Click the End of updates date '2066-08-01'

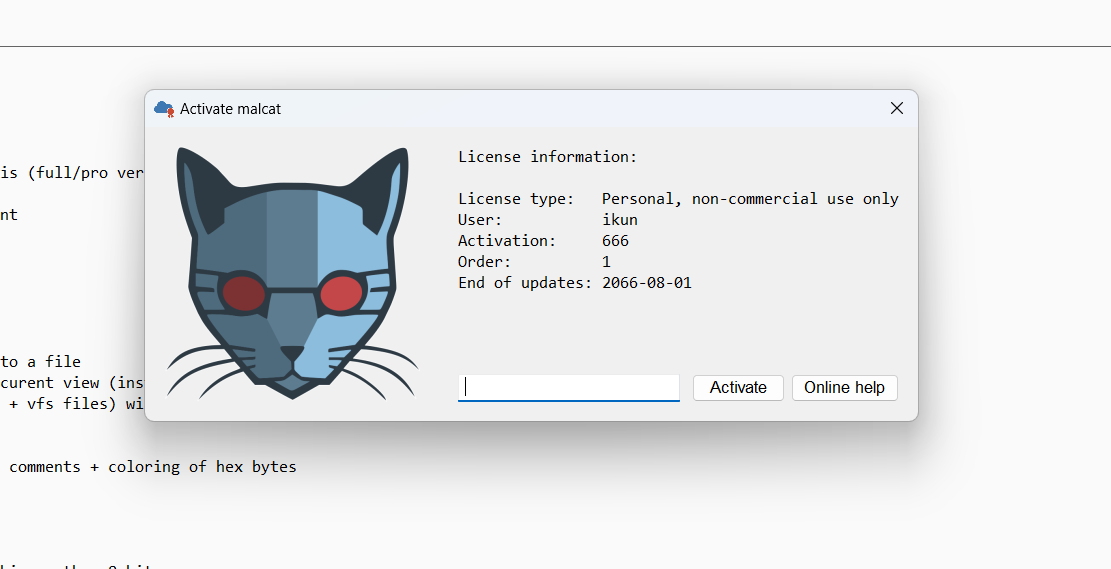646,283
